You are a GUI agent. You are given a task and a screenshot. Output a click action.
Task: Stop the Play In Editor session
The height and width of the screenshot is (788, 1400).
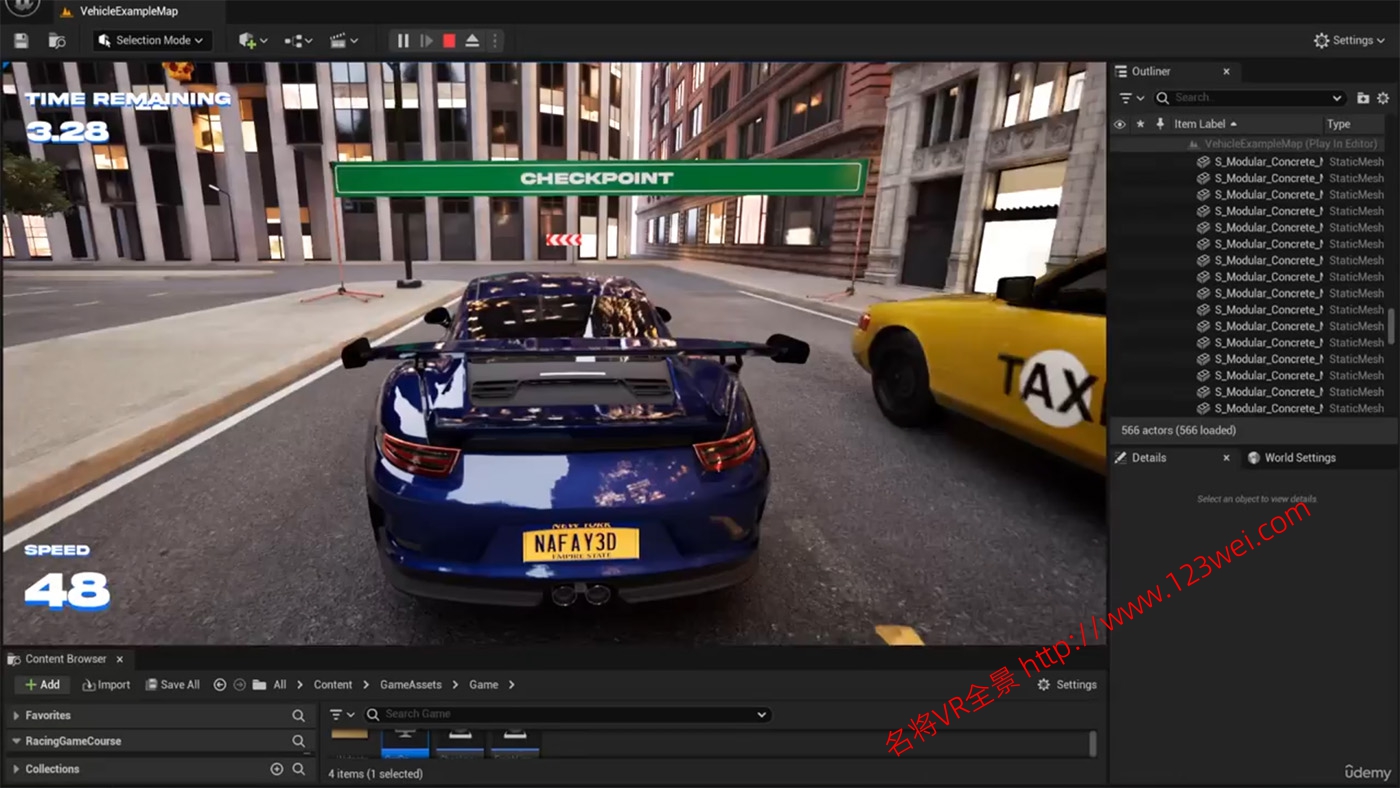[449, 41]
